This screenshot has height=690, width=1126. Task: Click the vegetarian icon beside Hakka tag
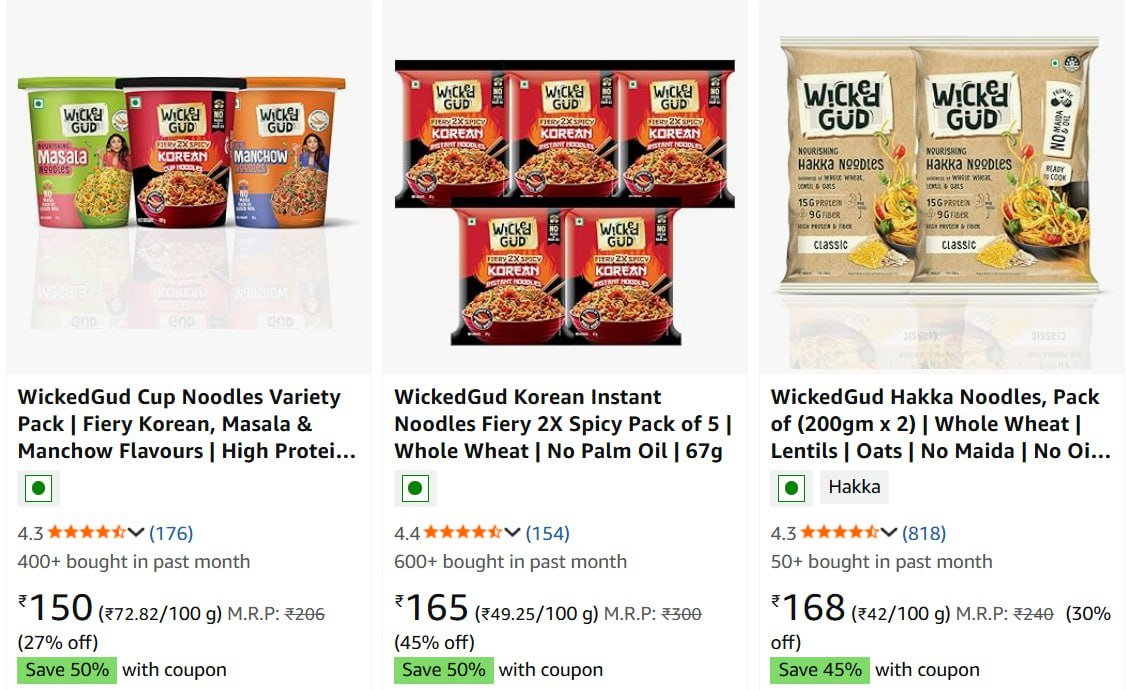coord(791,488)
